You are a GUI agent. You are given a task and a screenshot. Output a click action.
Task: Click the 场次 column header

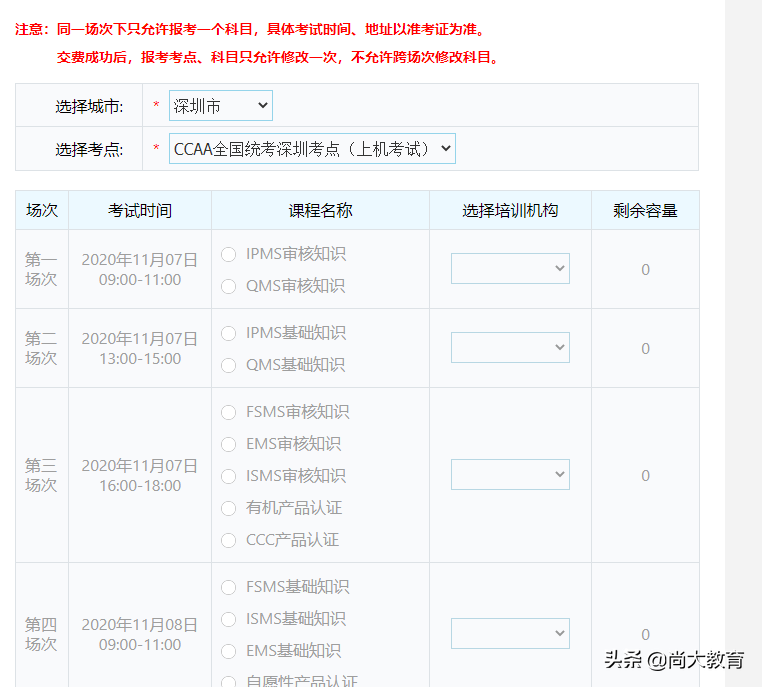point(42,210)
